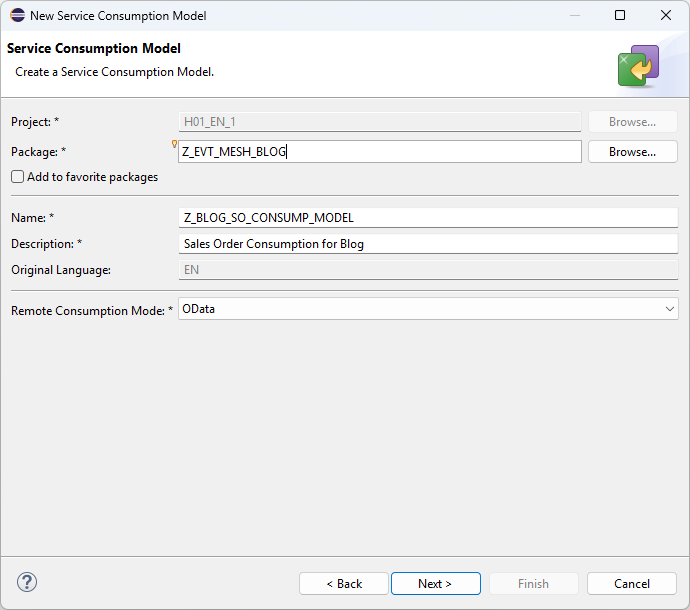This screenshot has width=690, height=610.
Task: Maximize the wizard dialog window
Action: pyautogui.click(x=620, y=16)
